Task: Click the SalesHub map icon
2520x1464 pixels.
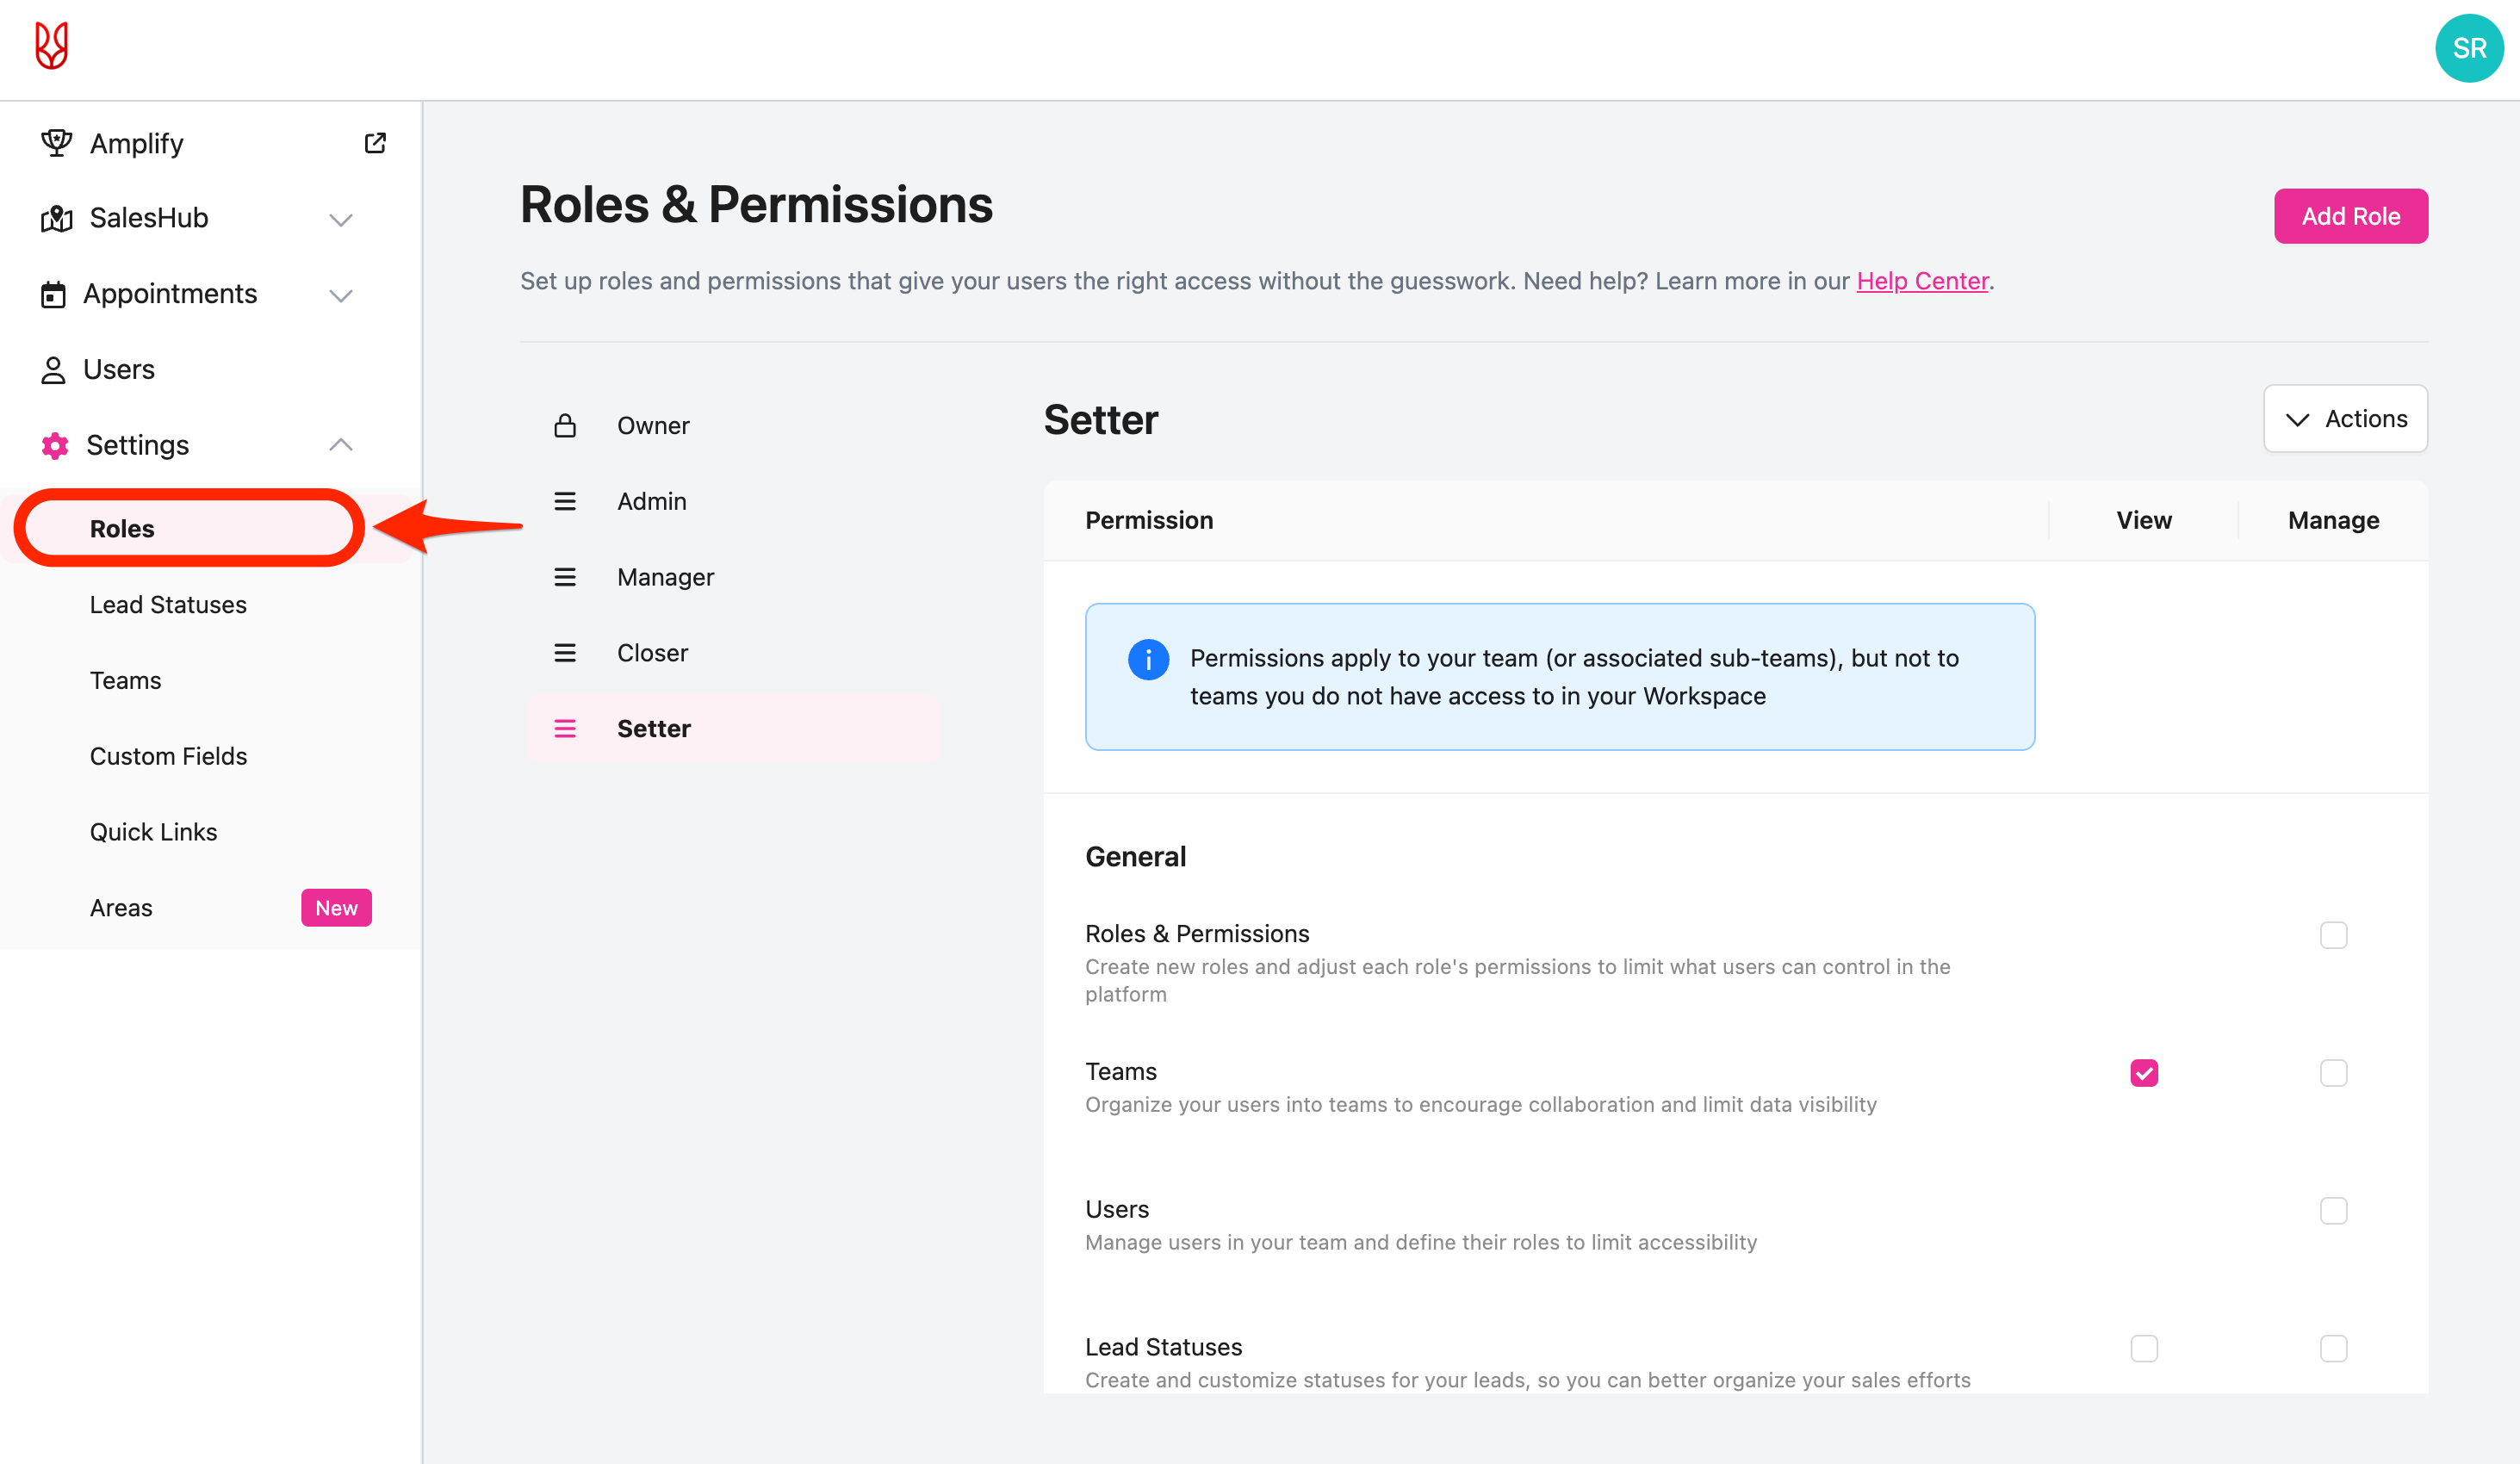Action: (56, 218)
